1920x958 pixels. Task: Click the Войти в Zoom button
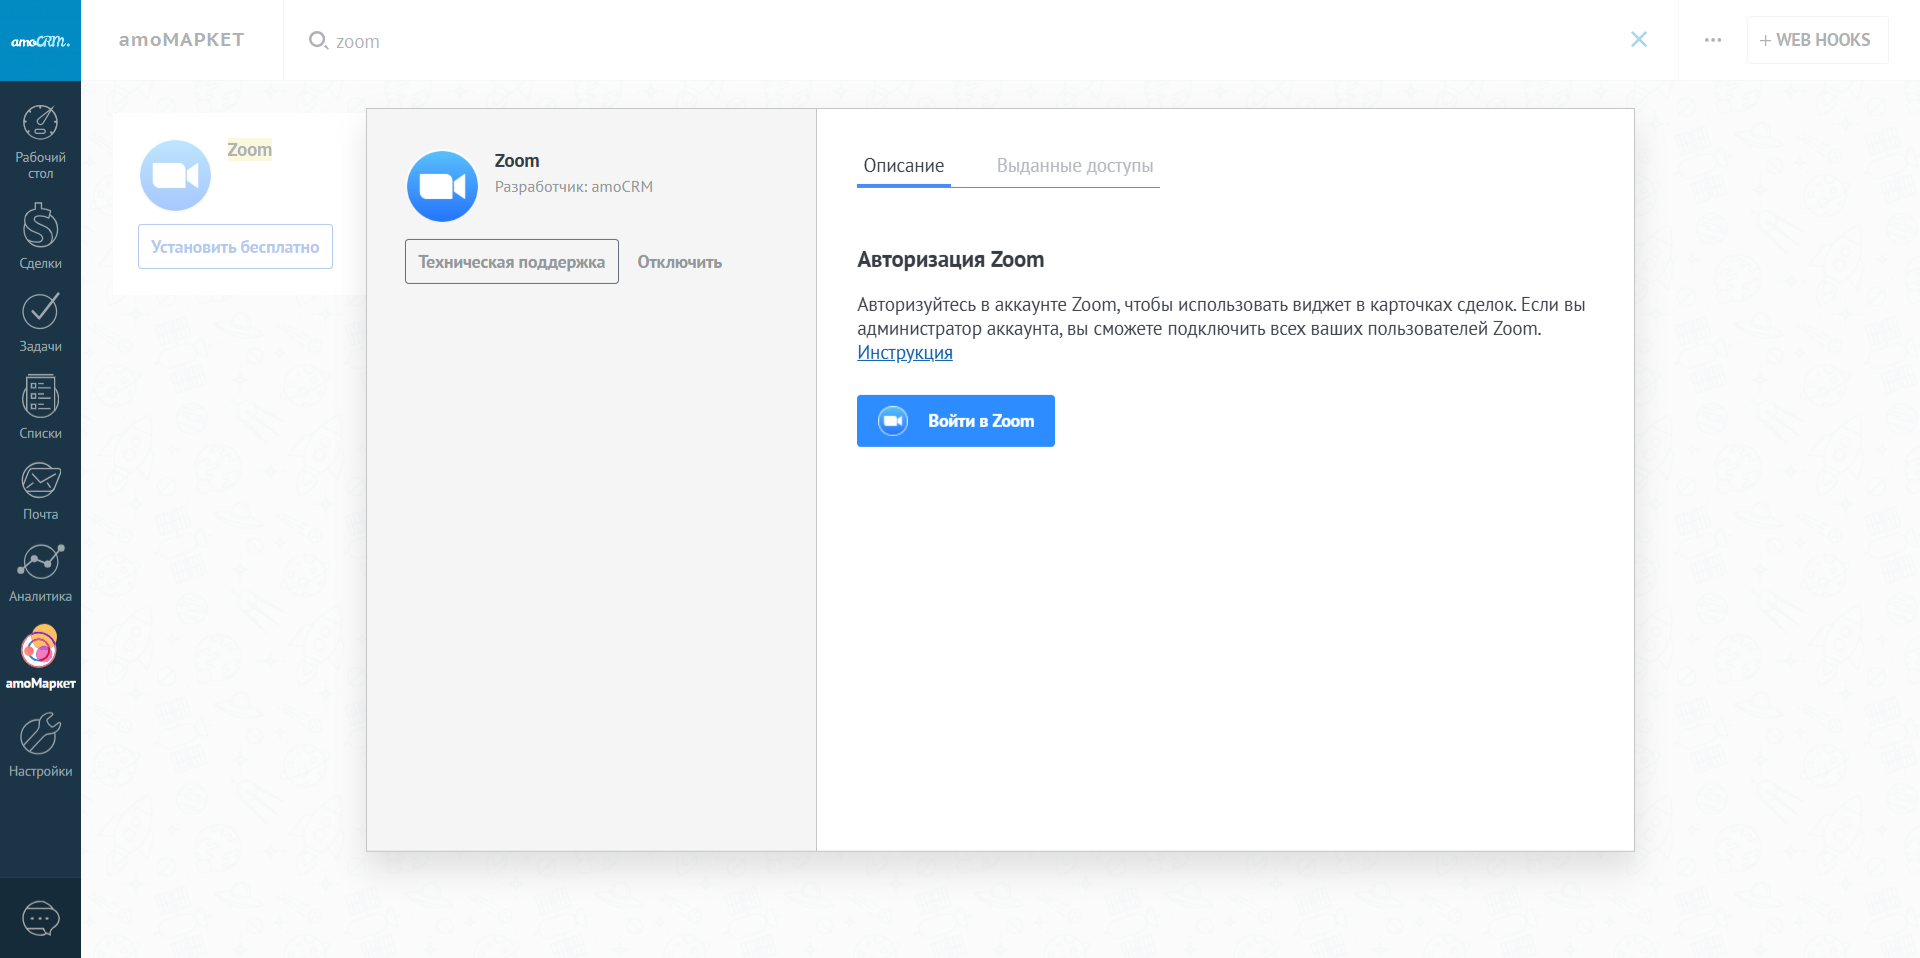tap(955, 421)
